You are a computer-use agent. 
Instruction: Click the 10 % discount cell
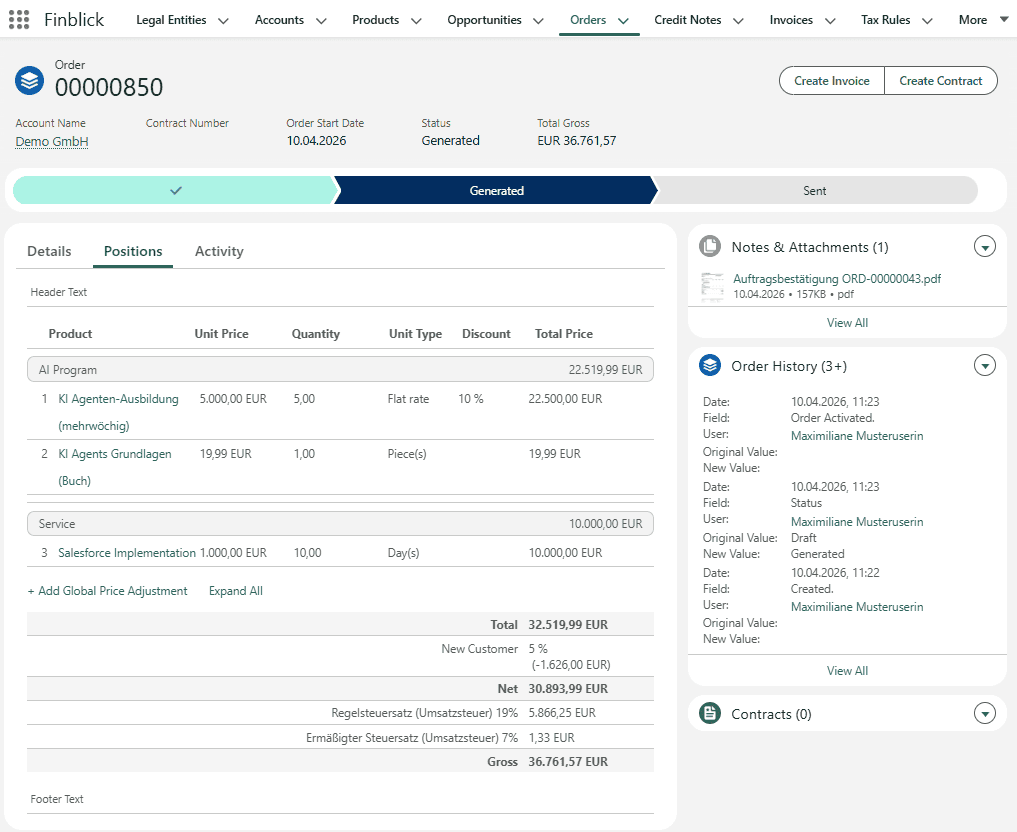pyautogui.click(x=471, y=399)
